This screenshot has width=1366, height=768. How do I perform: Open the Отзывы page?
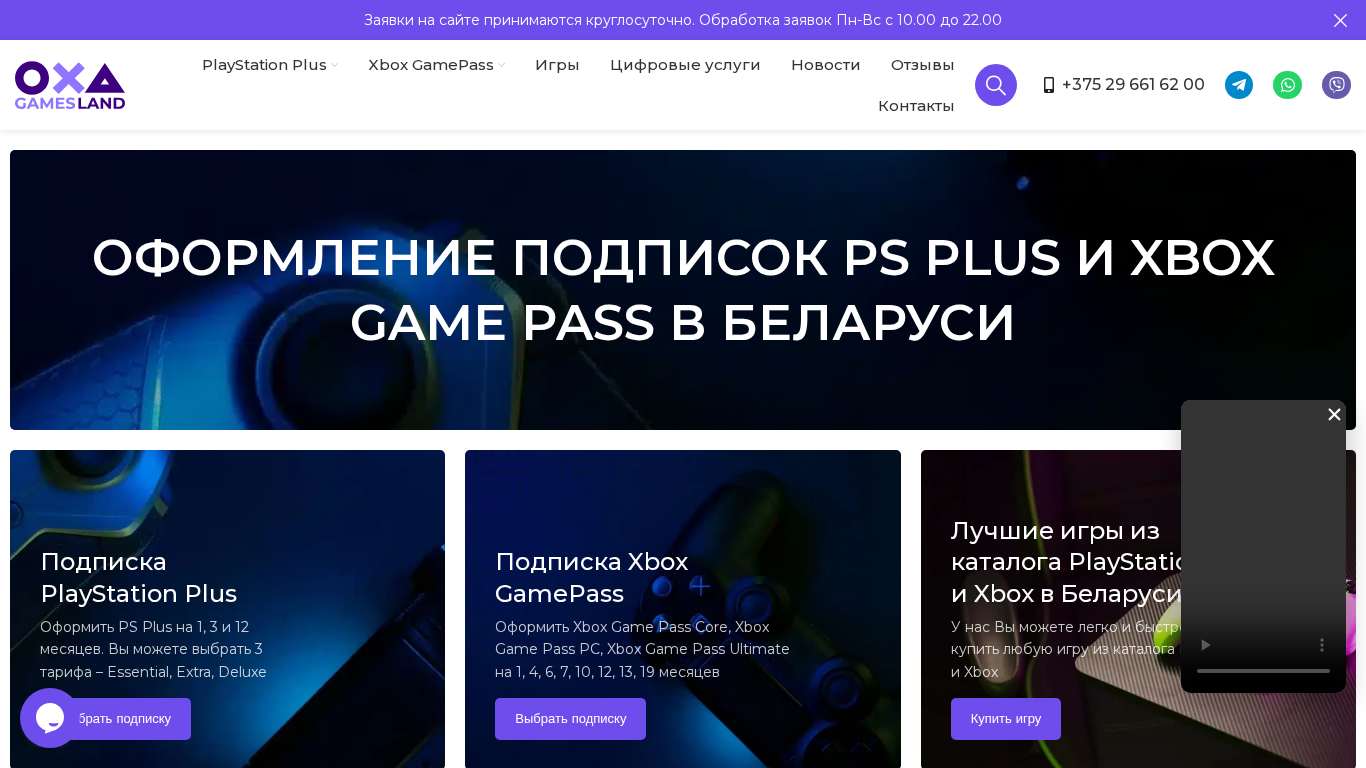pos(922,65)
